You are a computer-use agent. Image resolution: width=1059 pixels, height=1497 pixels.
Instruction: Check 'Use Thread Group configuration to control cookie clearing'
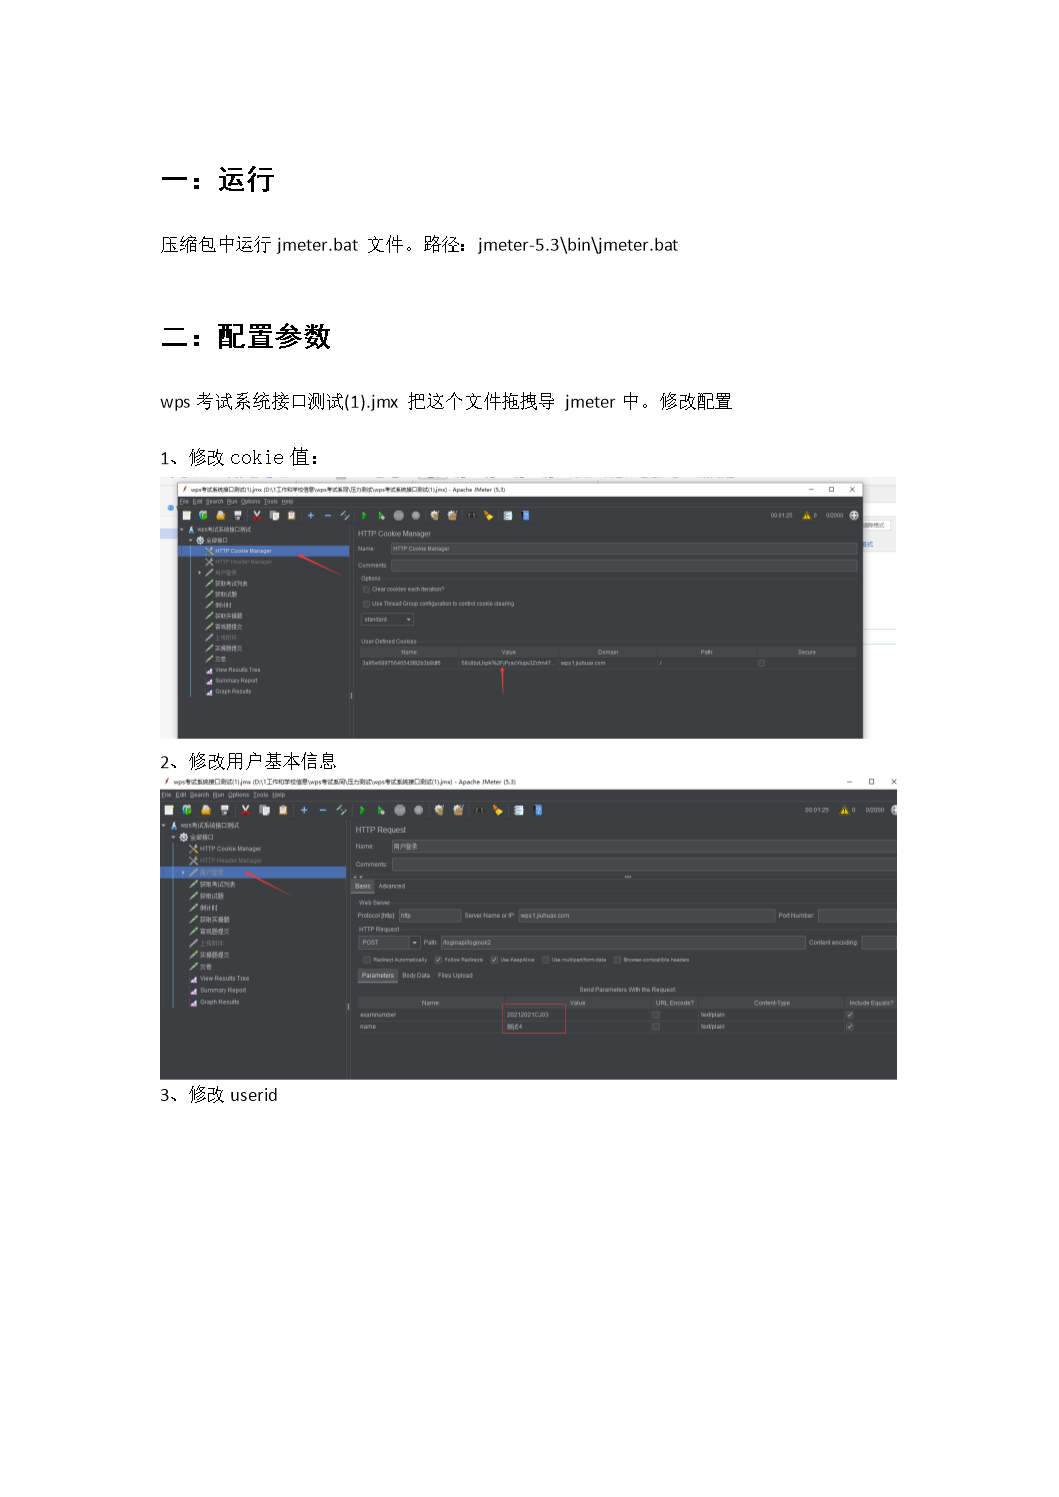point(366,604)
